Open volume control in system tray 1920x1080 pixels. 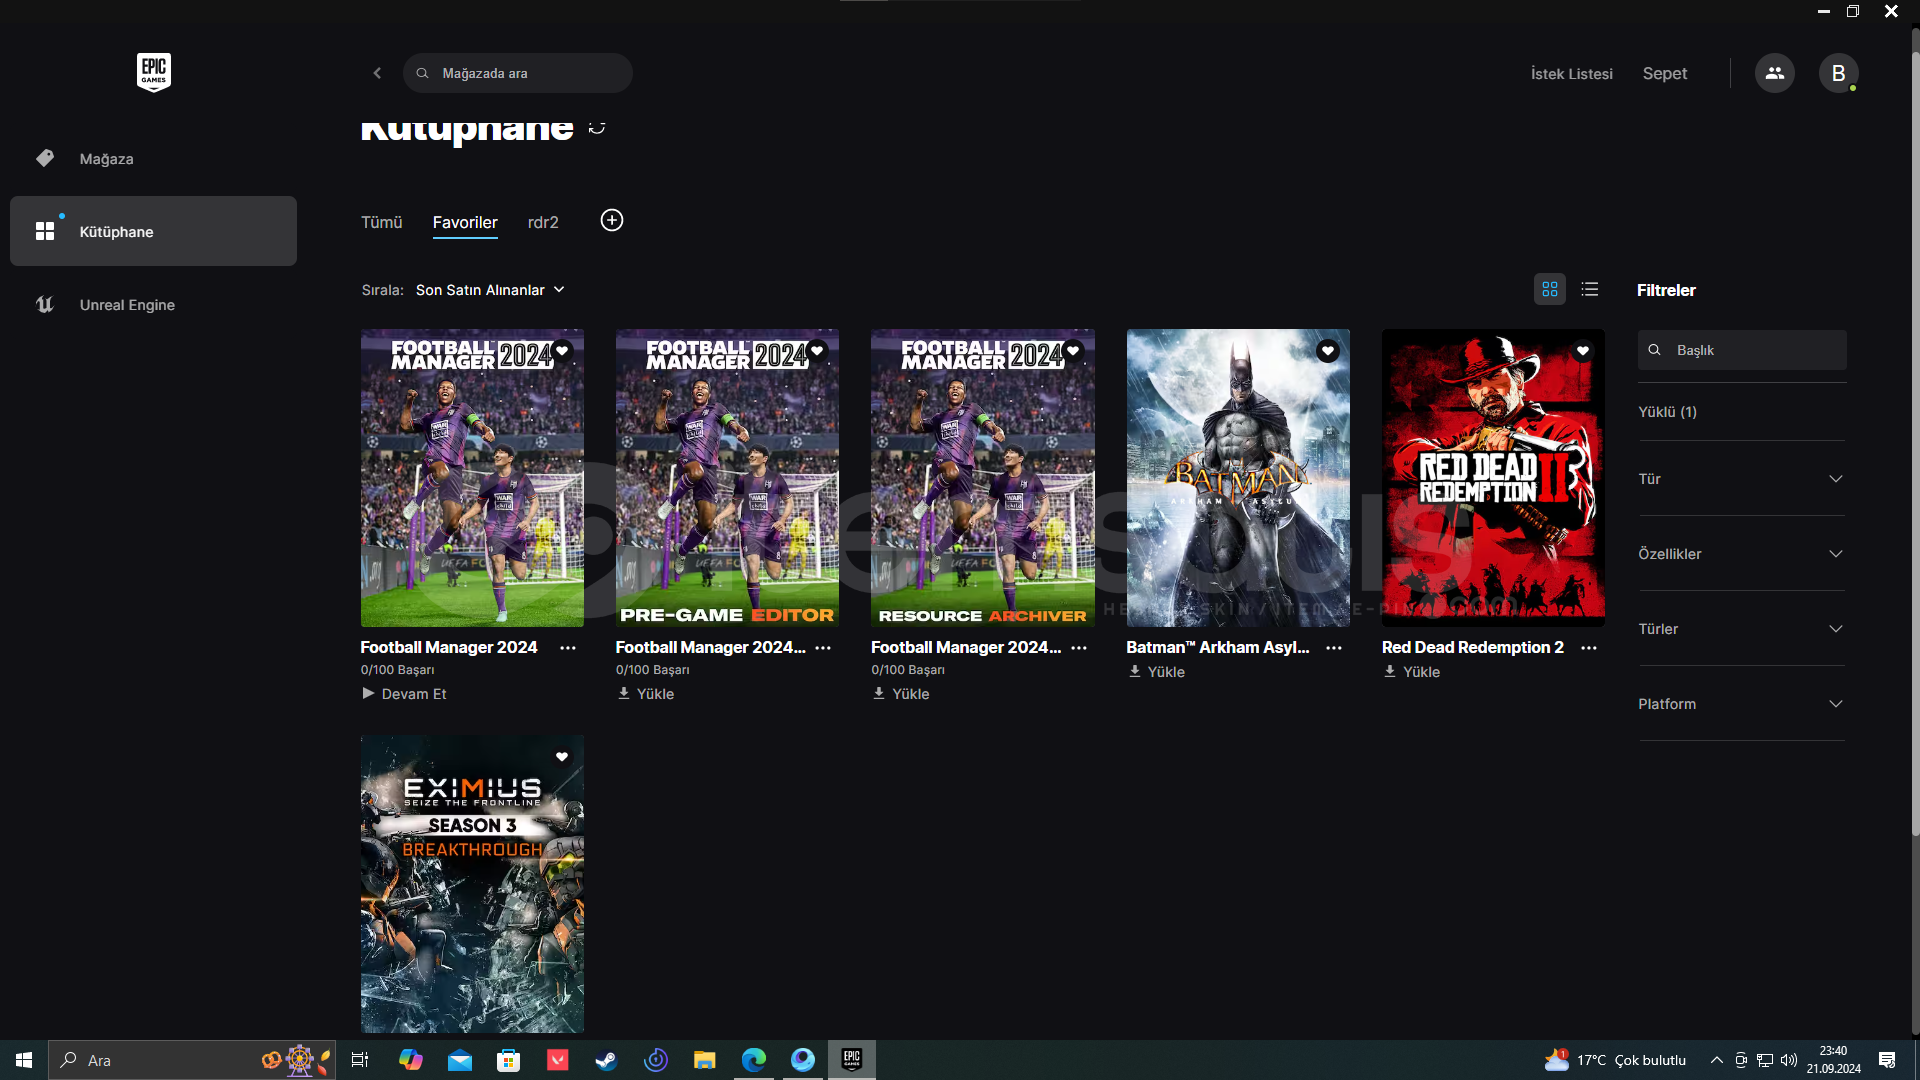1789,1060
